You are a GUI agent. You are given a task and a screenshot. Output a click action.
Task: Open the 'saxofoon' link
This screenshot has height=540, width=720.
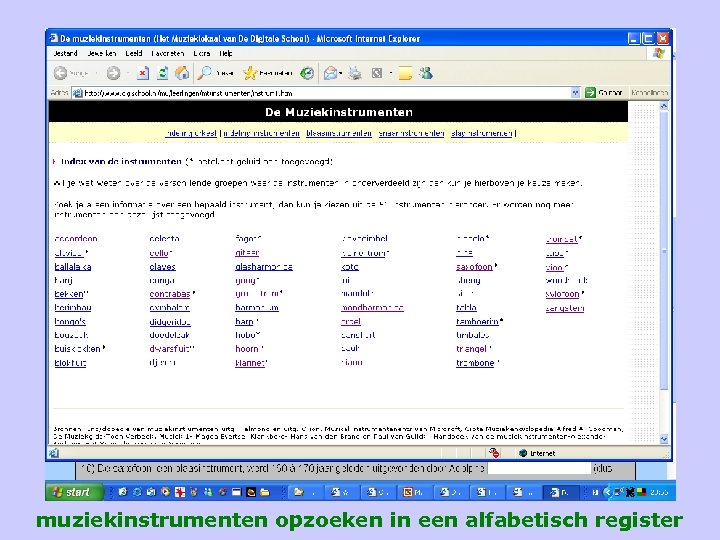point(474,267)
